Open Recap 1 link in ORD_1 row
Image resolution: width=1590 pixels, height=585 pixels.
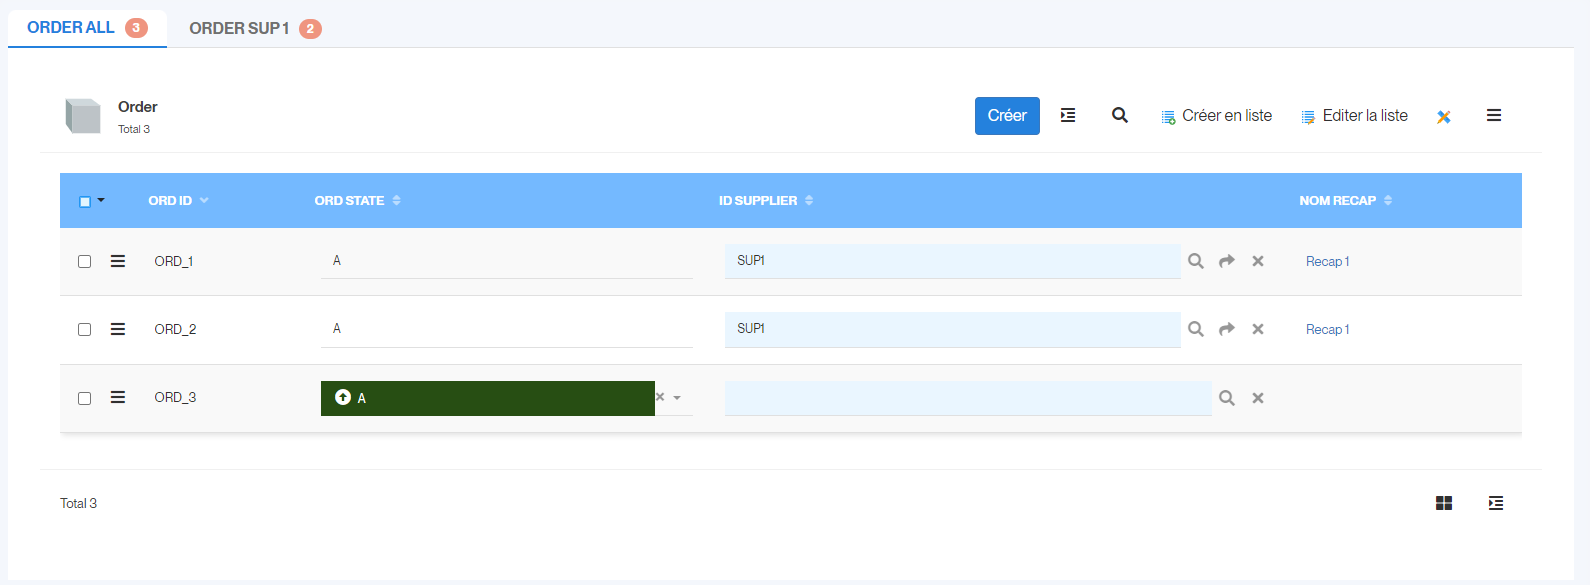1327,261
